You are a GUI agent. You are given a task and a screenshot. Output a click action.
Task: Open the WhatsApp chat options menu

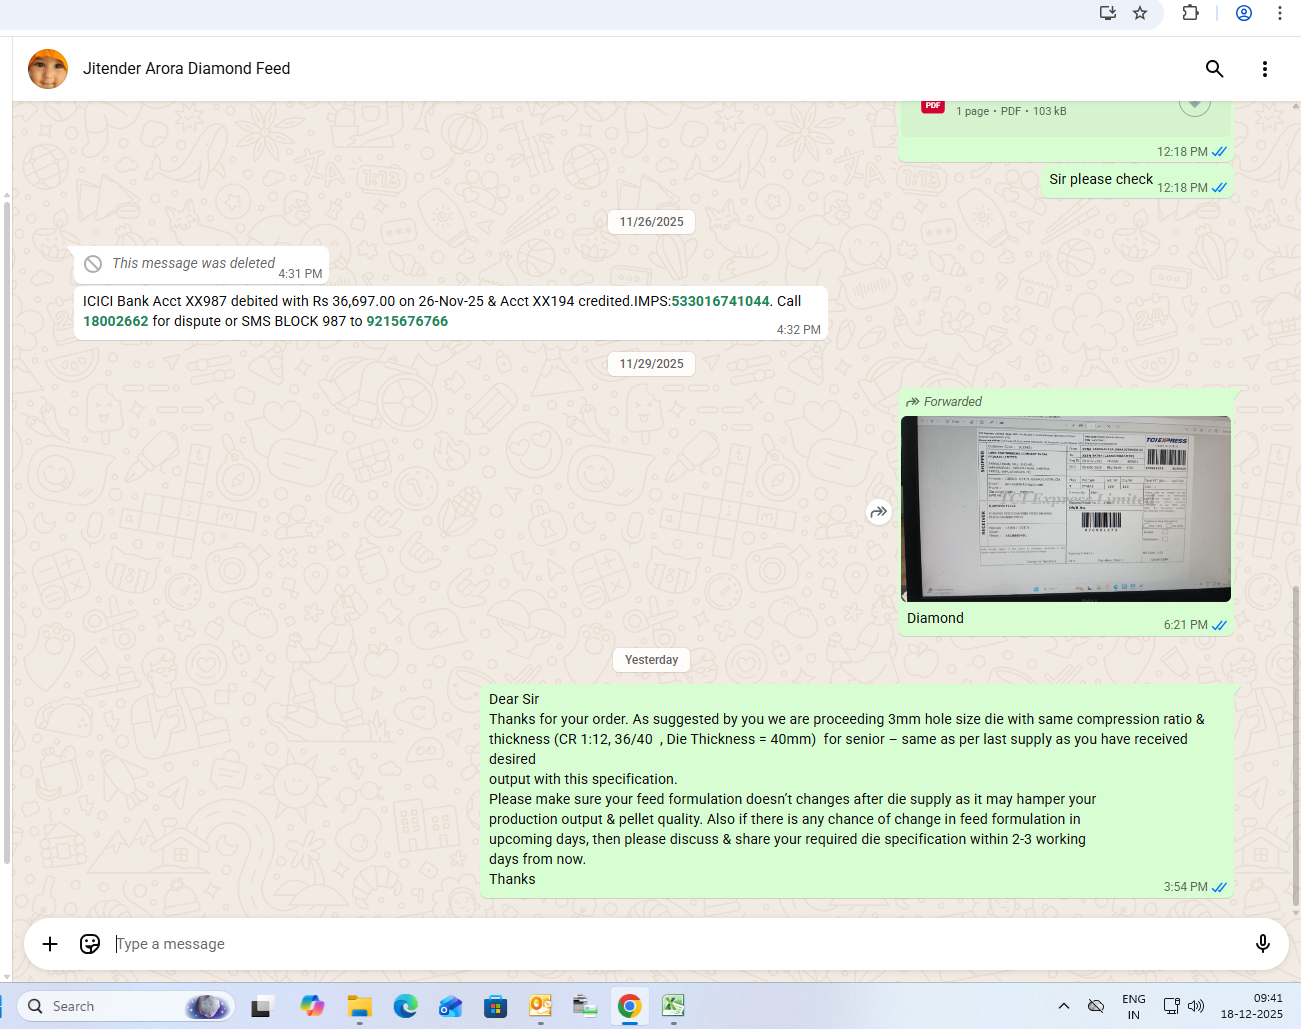[1264, 69]
